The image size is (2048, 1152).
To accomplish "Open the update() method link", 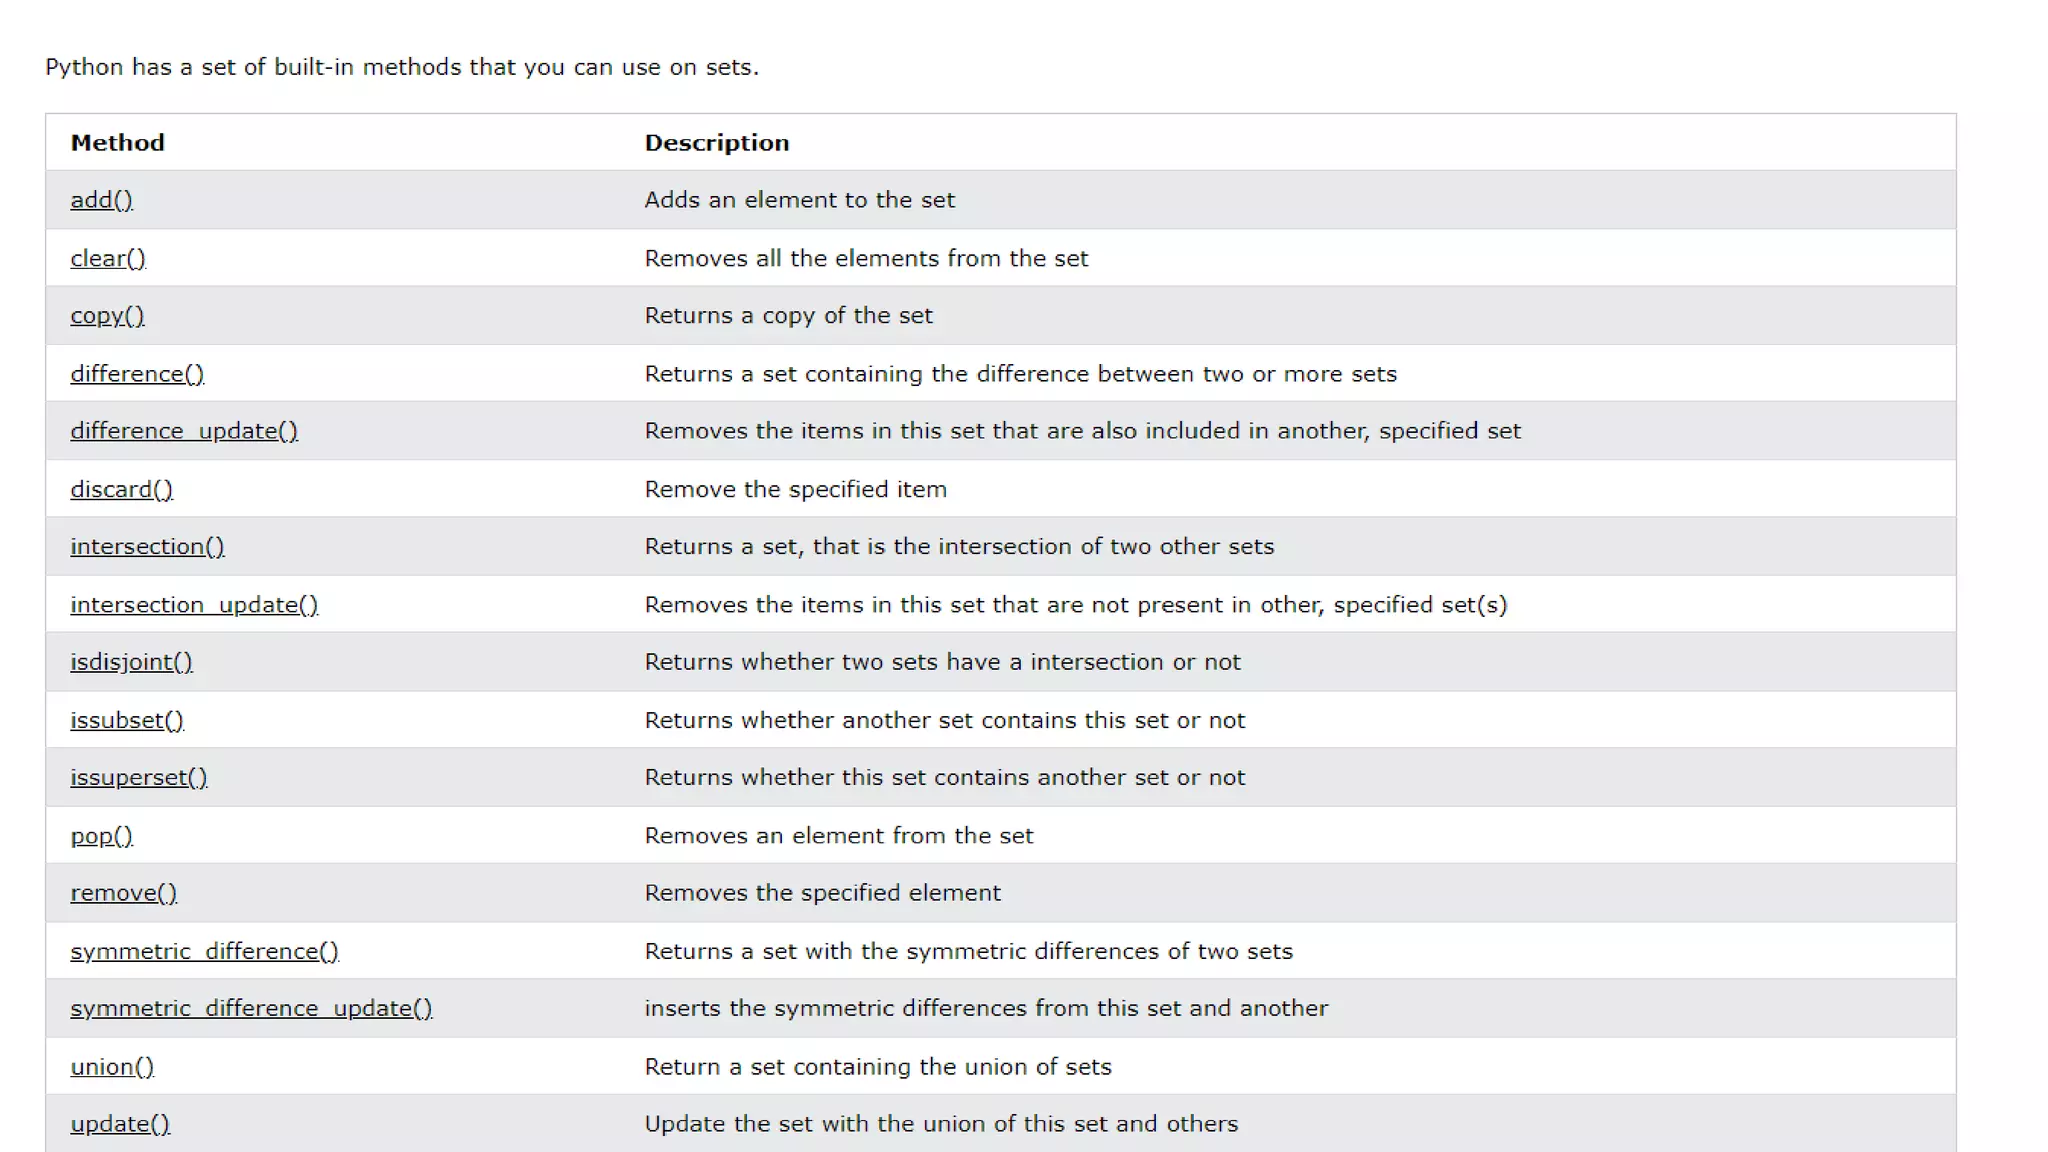I will pos(120,1124).
